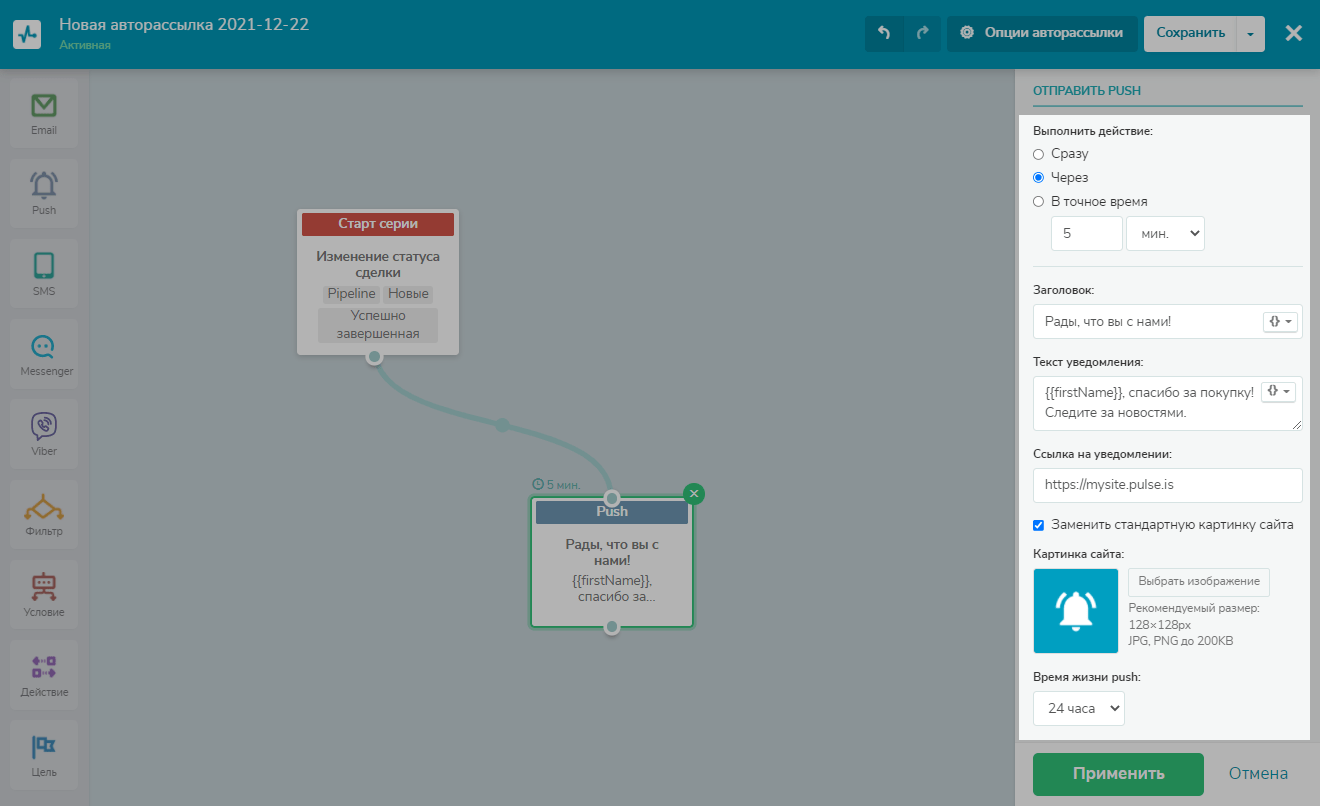Viewport: 1320px width, 806px height.
Task: Select the В точное время radio option
Action: coord(1038,201)
